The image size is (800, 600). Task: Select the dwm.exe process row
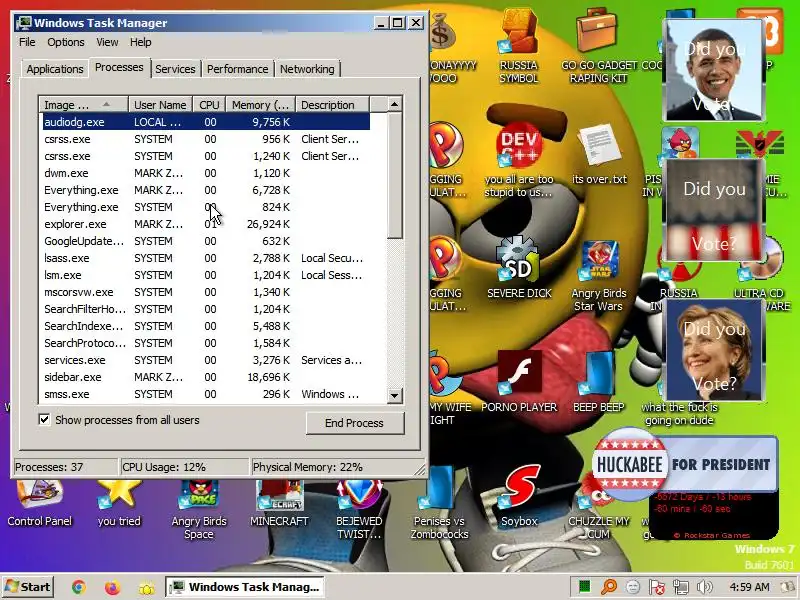(x=206, y=173)
